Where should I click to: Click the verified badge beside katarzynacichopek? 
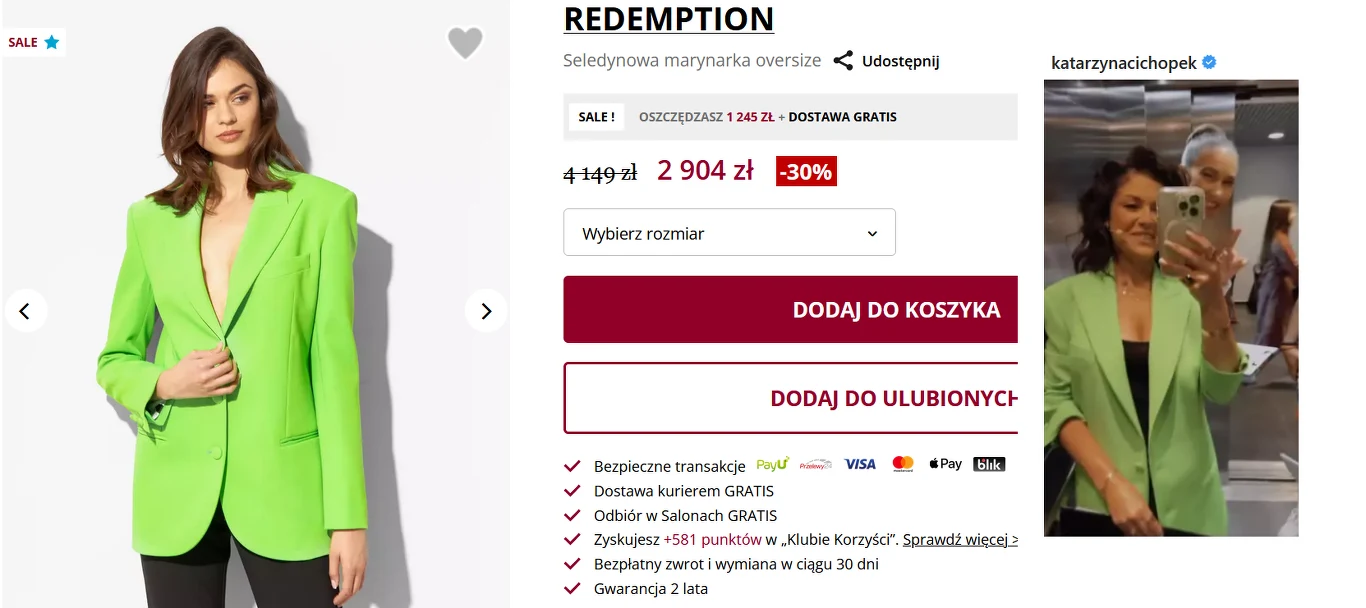pyautogui.click(x=1209, y=63)
